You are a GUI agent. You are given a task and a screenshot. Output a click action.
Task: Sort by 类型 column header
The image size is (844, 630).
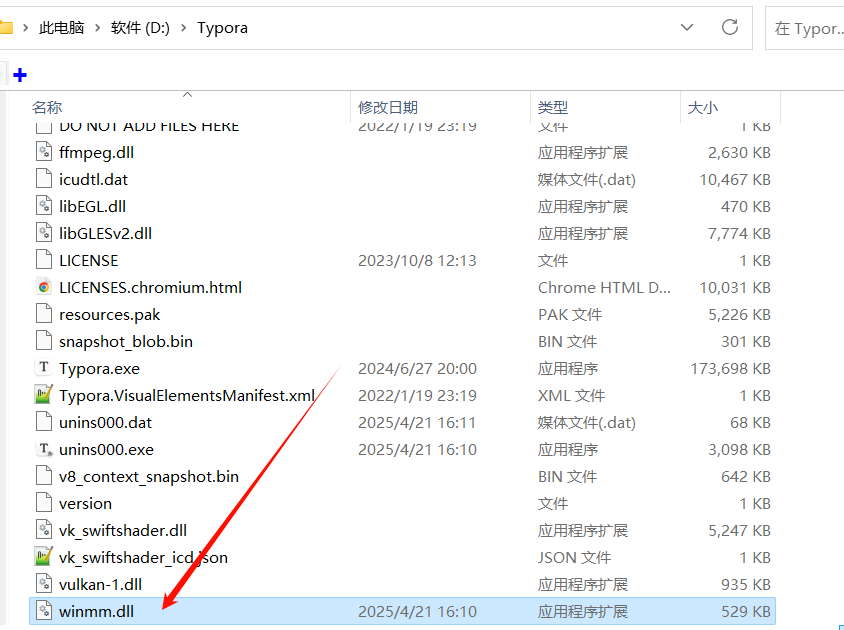tap(553, 108)
